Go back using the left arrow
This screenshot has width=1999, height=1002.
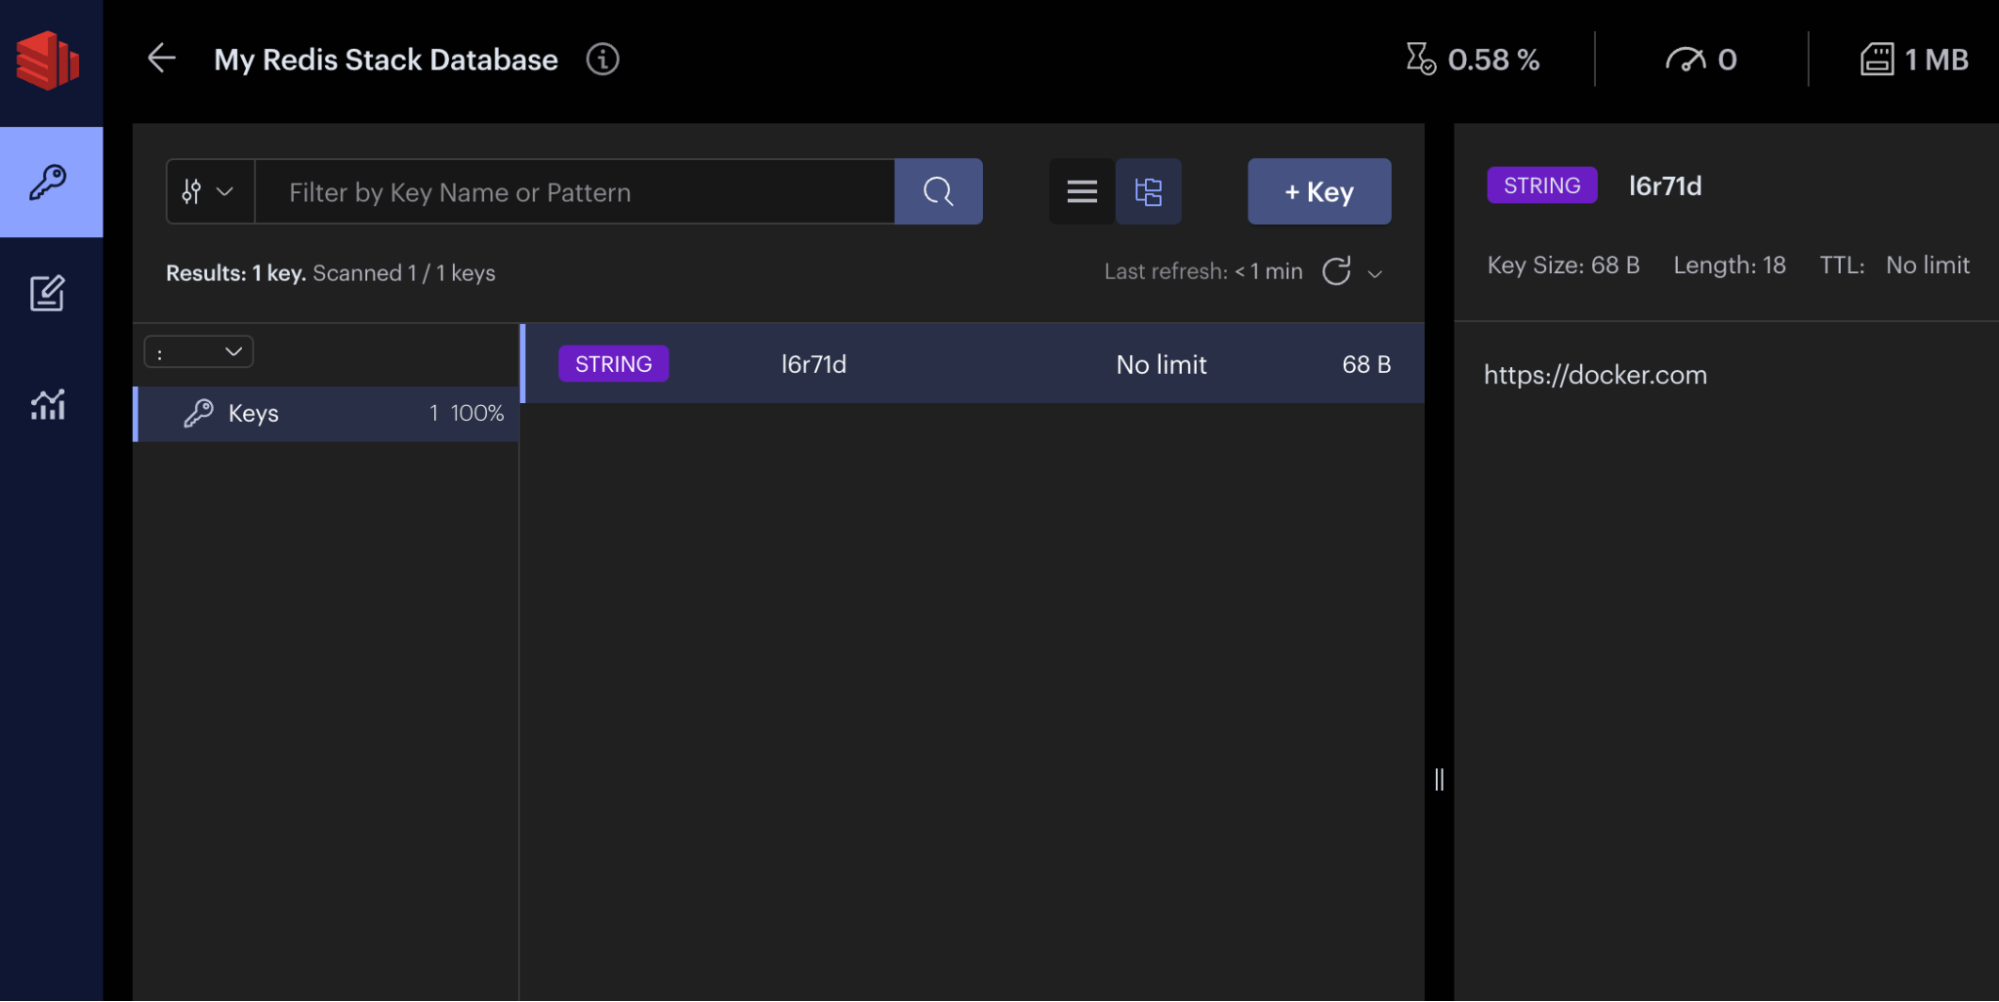click(161, 59)
